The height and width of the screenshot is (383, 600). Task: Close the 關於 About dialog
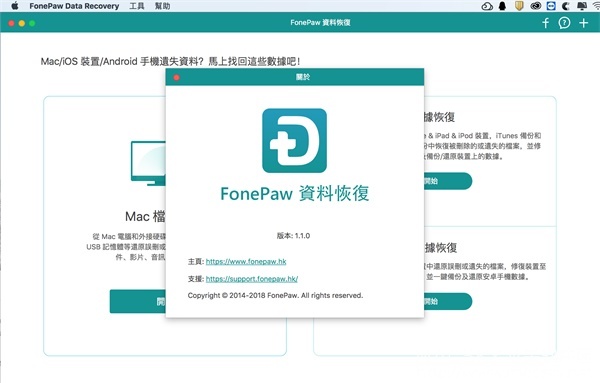[176, 78]
